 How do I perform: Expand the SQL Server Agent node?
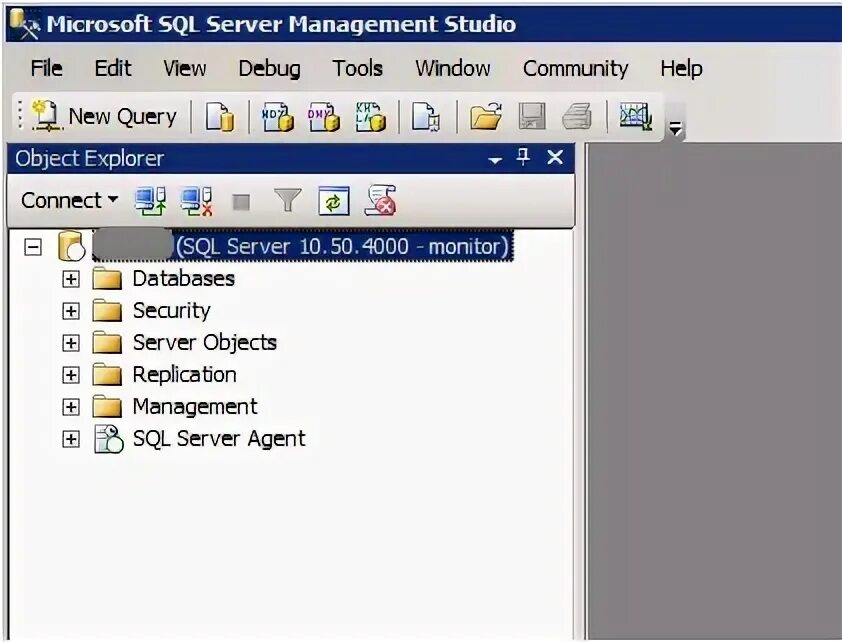70,440
